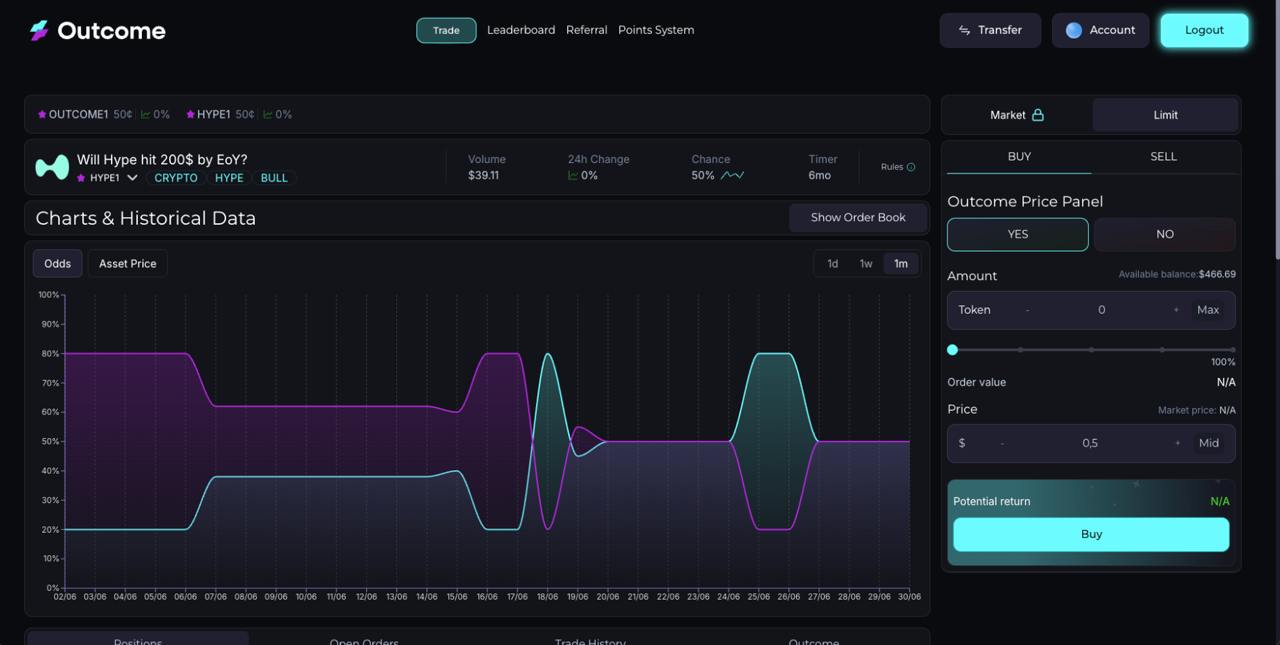Switch to the SELL tab

point(1163,157)
